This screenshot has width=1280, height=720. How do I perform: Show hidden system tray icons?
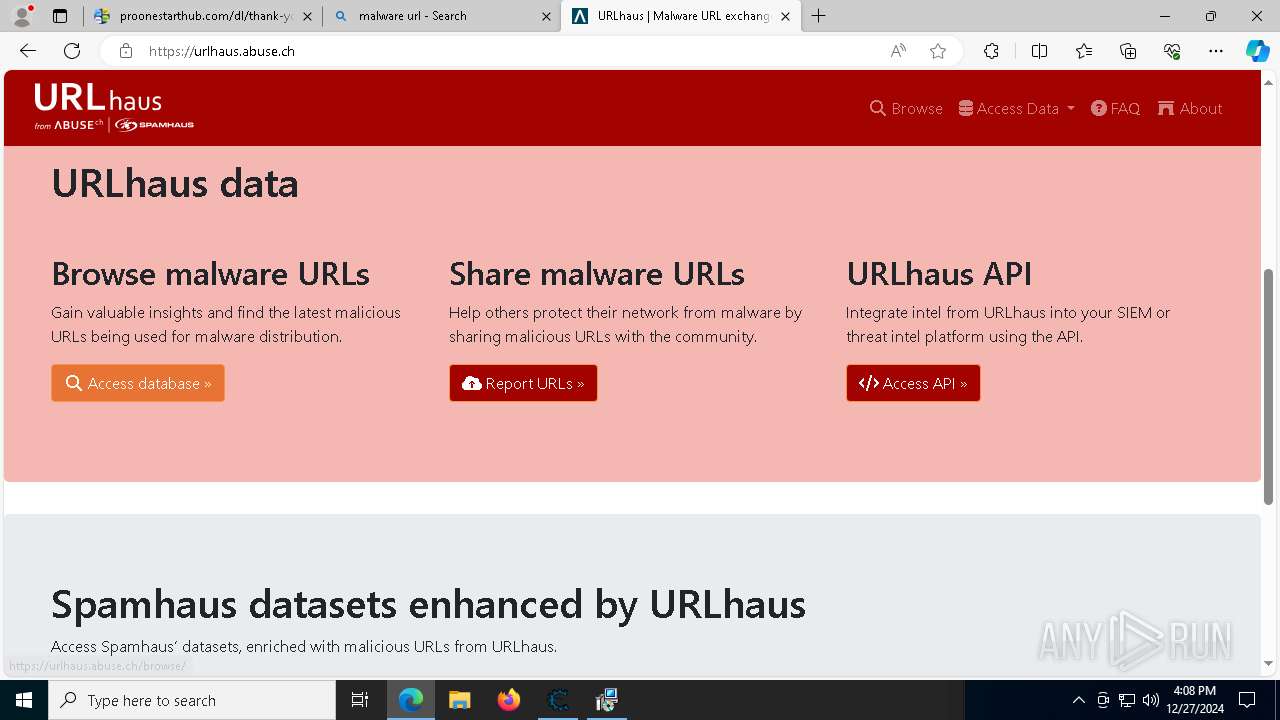point(1078,700)
